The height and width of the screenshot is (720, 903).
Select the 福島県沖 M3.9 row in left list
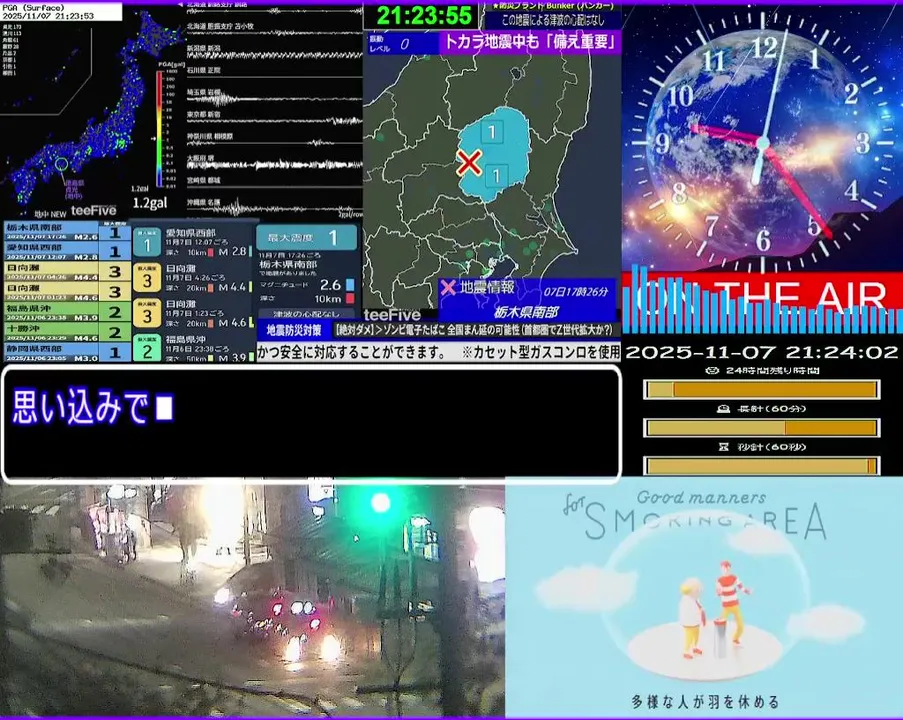(x=67, y=312)
